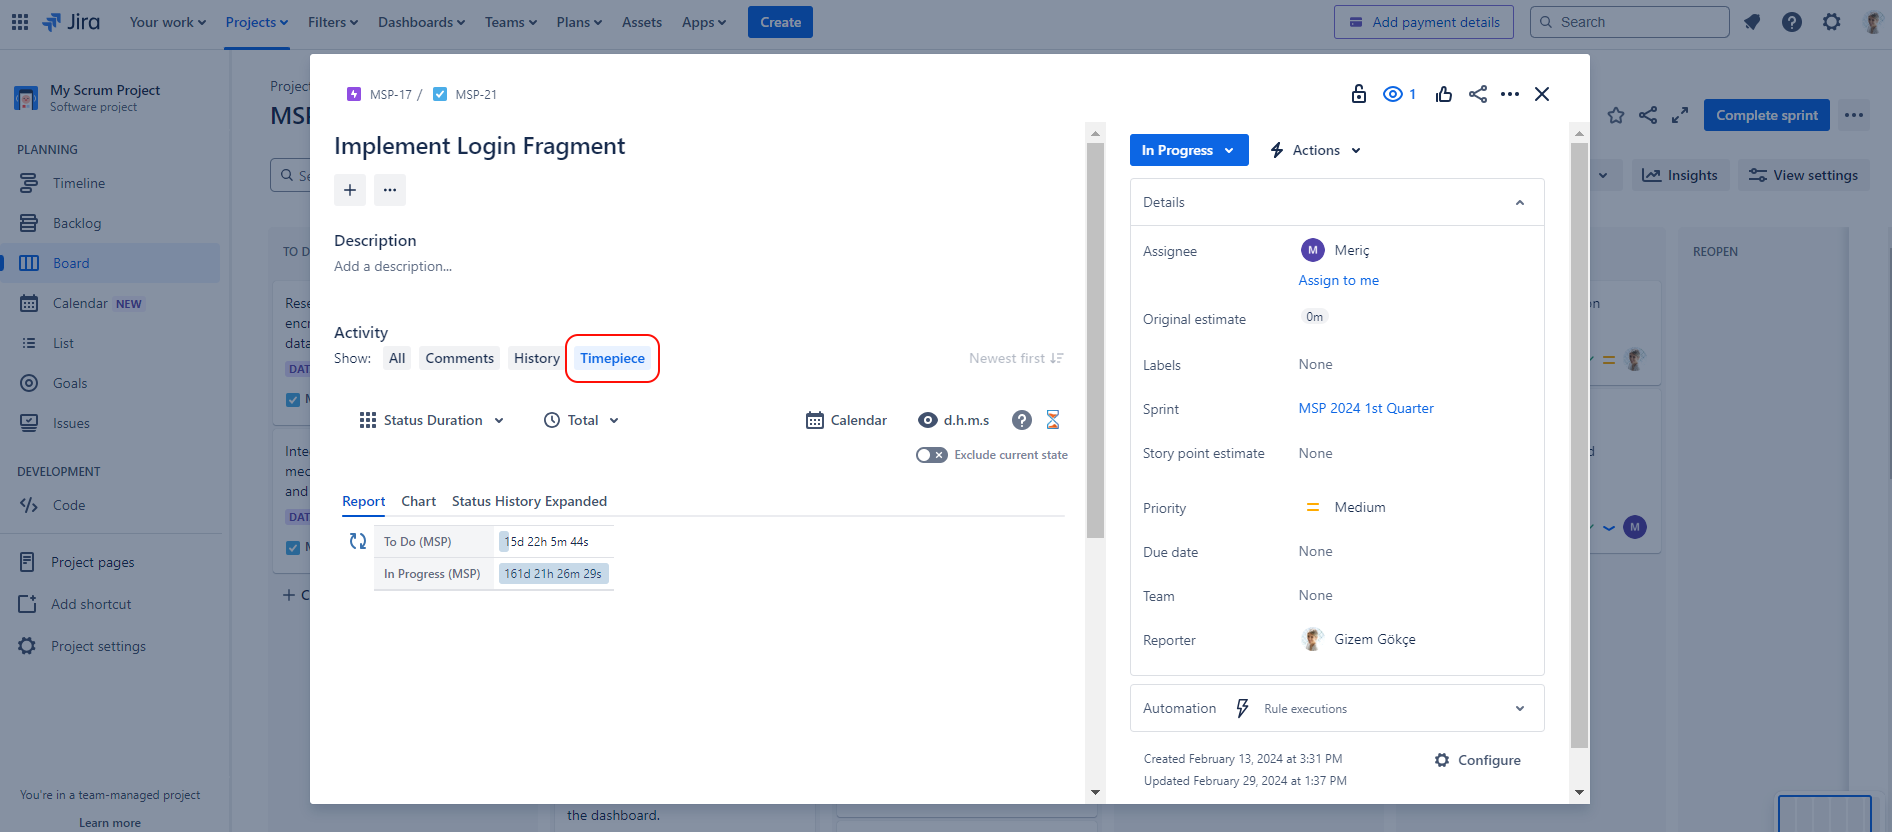Viewport: 1892px width, 832px height.
Task: Click the share icon in issue header
Action: [1477, 94]
